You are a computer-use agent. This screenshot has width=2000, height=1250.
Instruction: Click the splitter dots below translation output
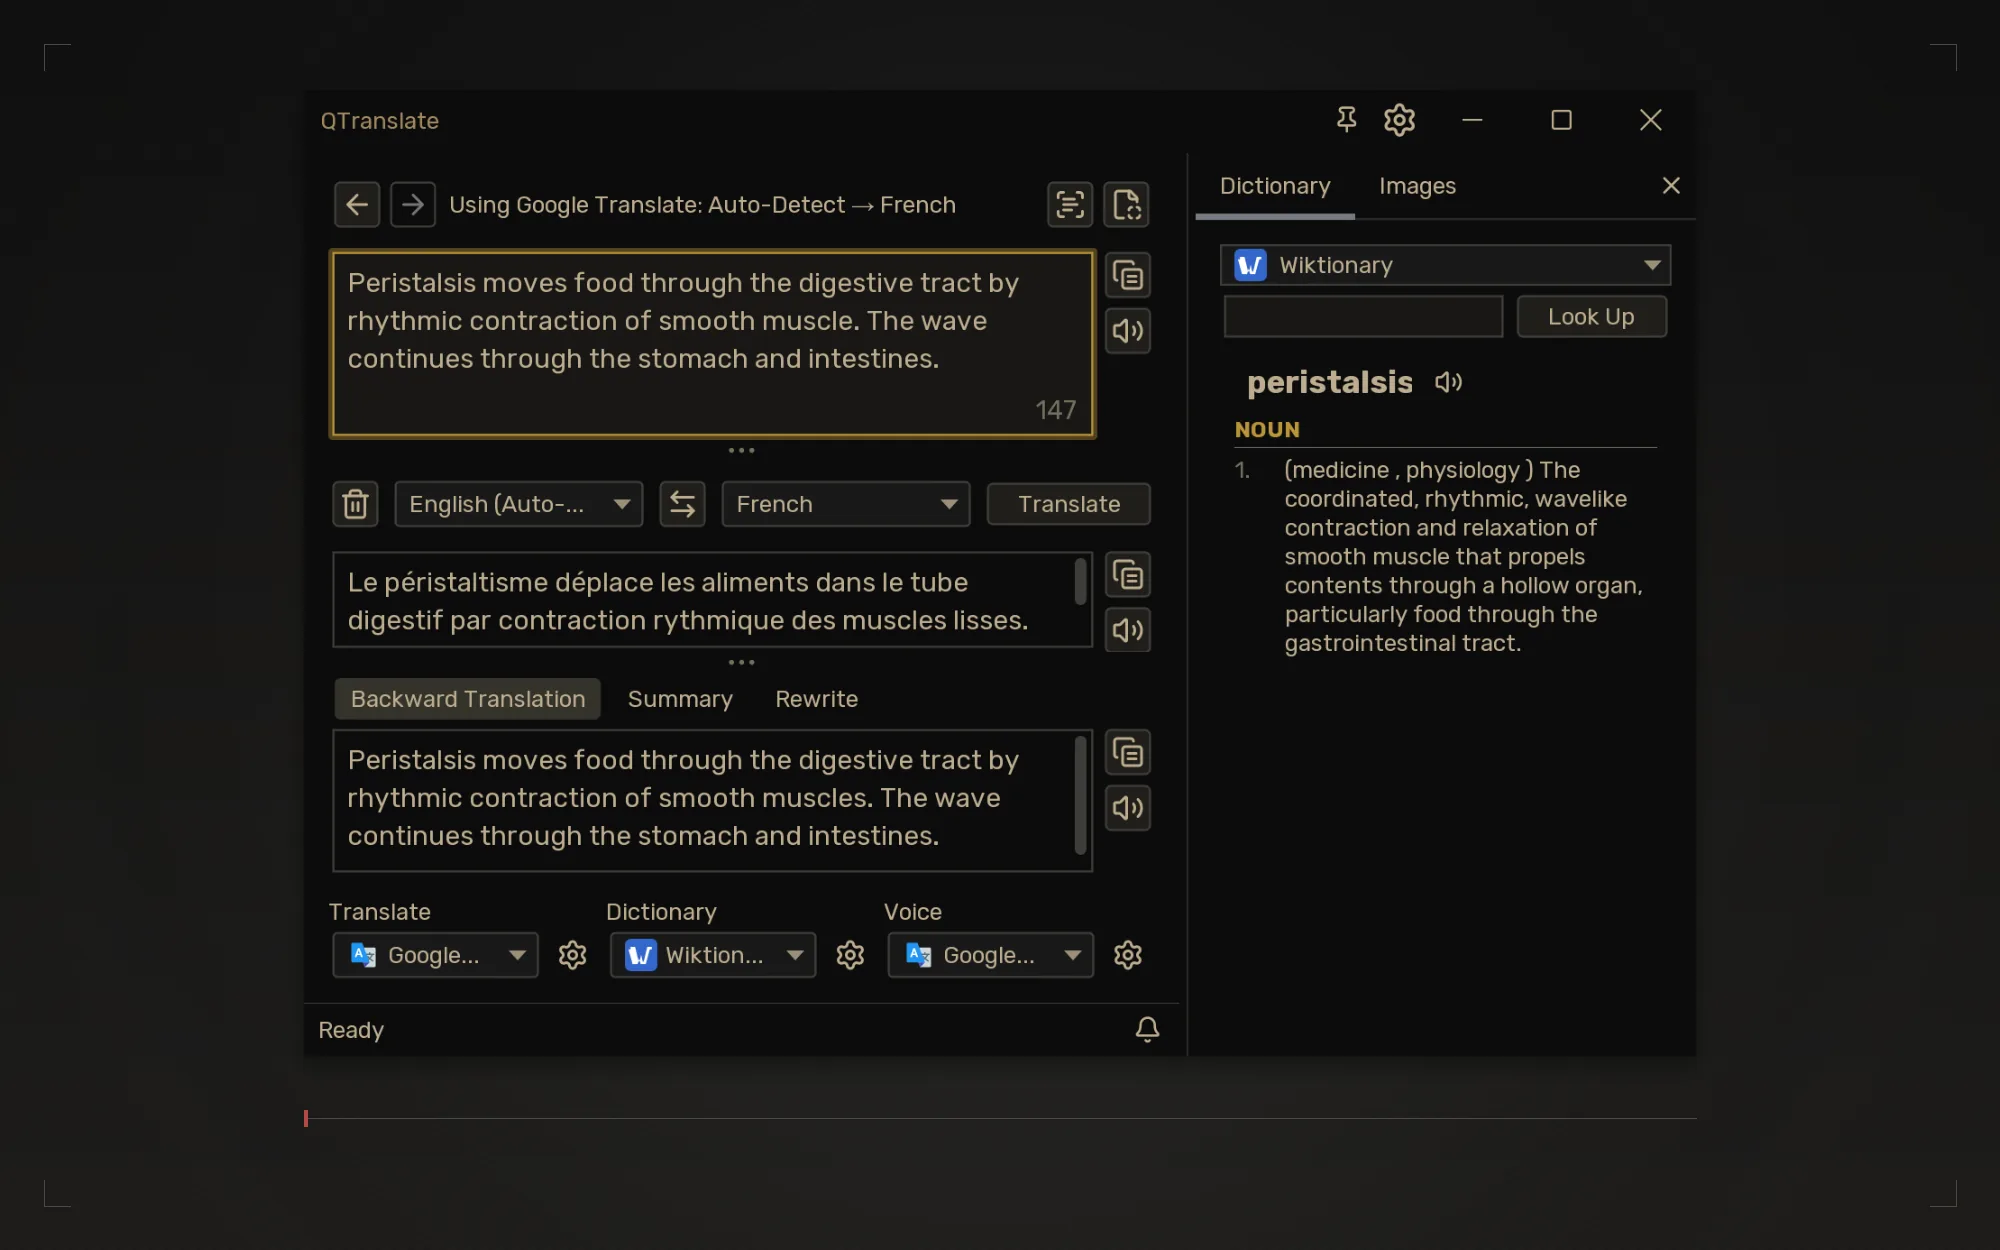tap(741, 662)
